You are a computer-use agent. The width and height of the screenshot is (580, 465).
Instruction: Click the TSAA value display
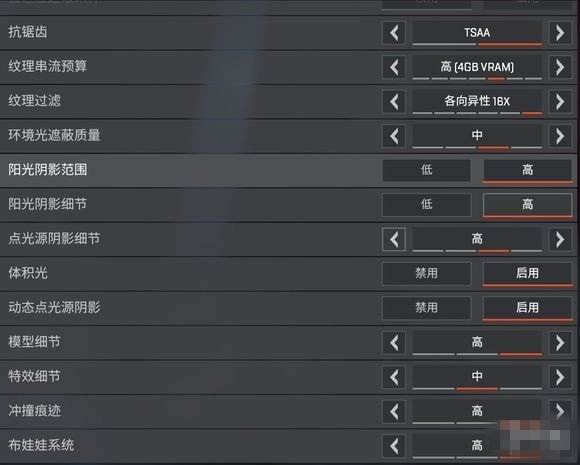[477, 33]
